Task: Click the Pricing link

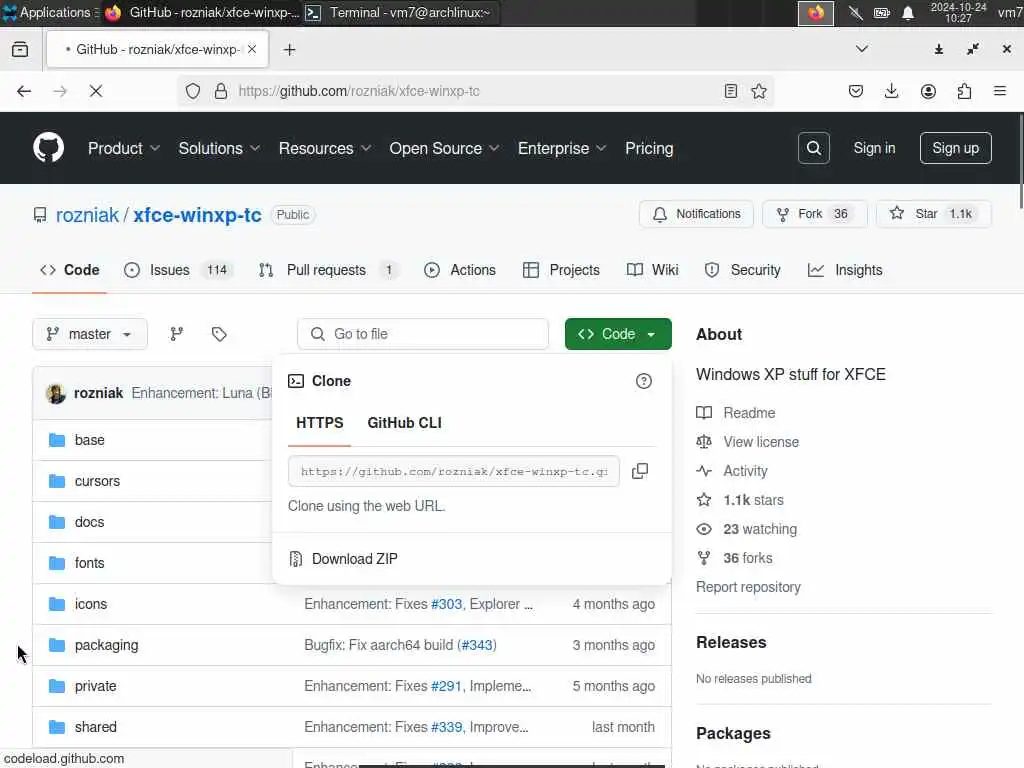Action: click(648, 148)
